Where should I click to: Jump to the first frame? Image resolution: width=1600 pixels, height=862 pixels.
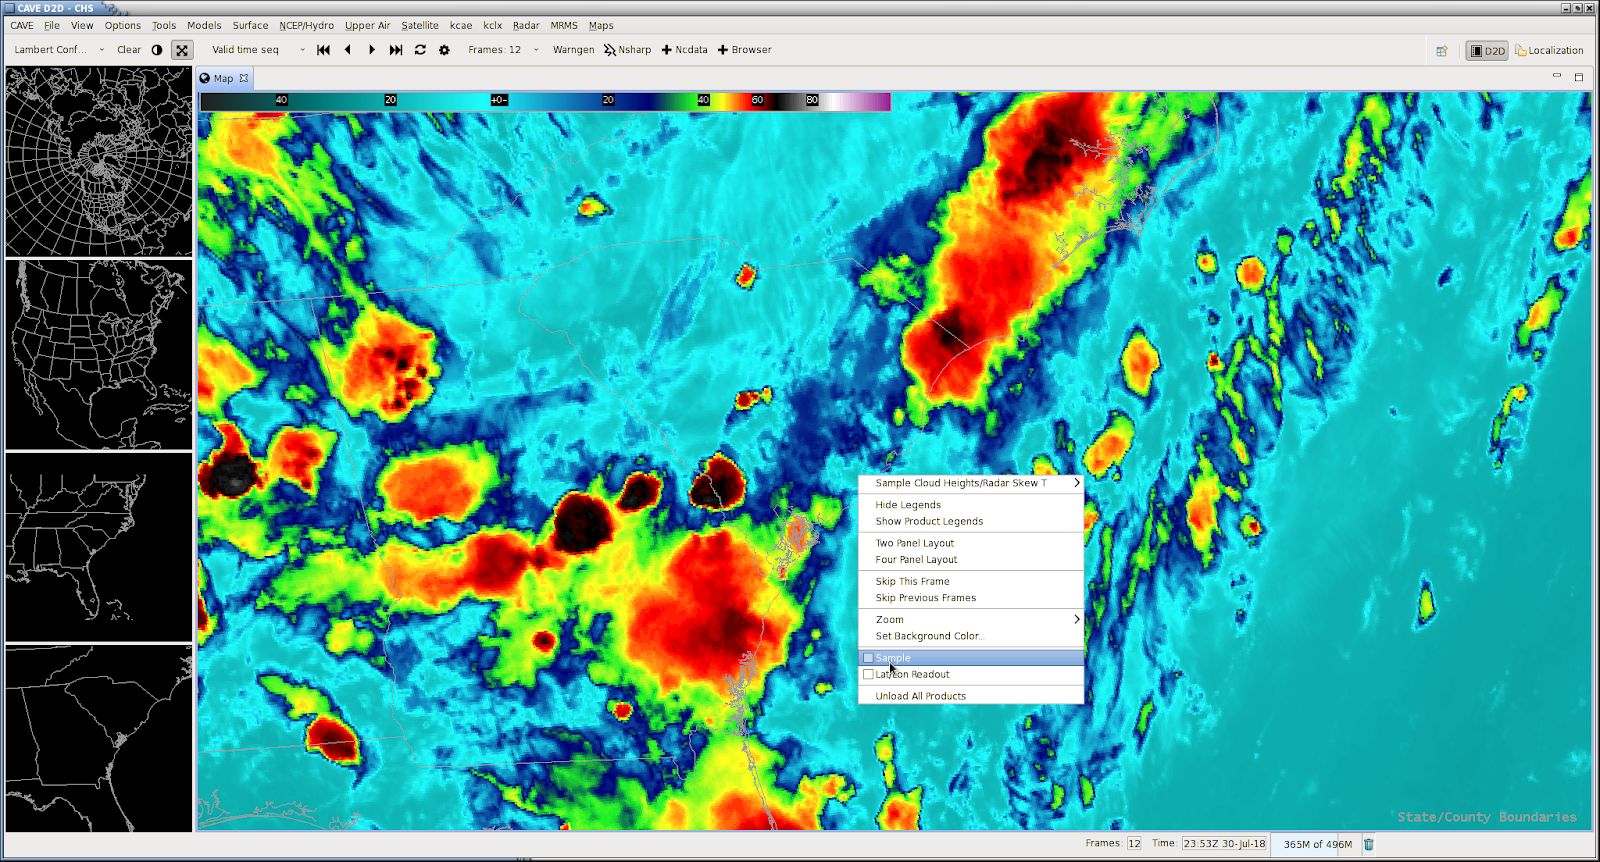323,50
